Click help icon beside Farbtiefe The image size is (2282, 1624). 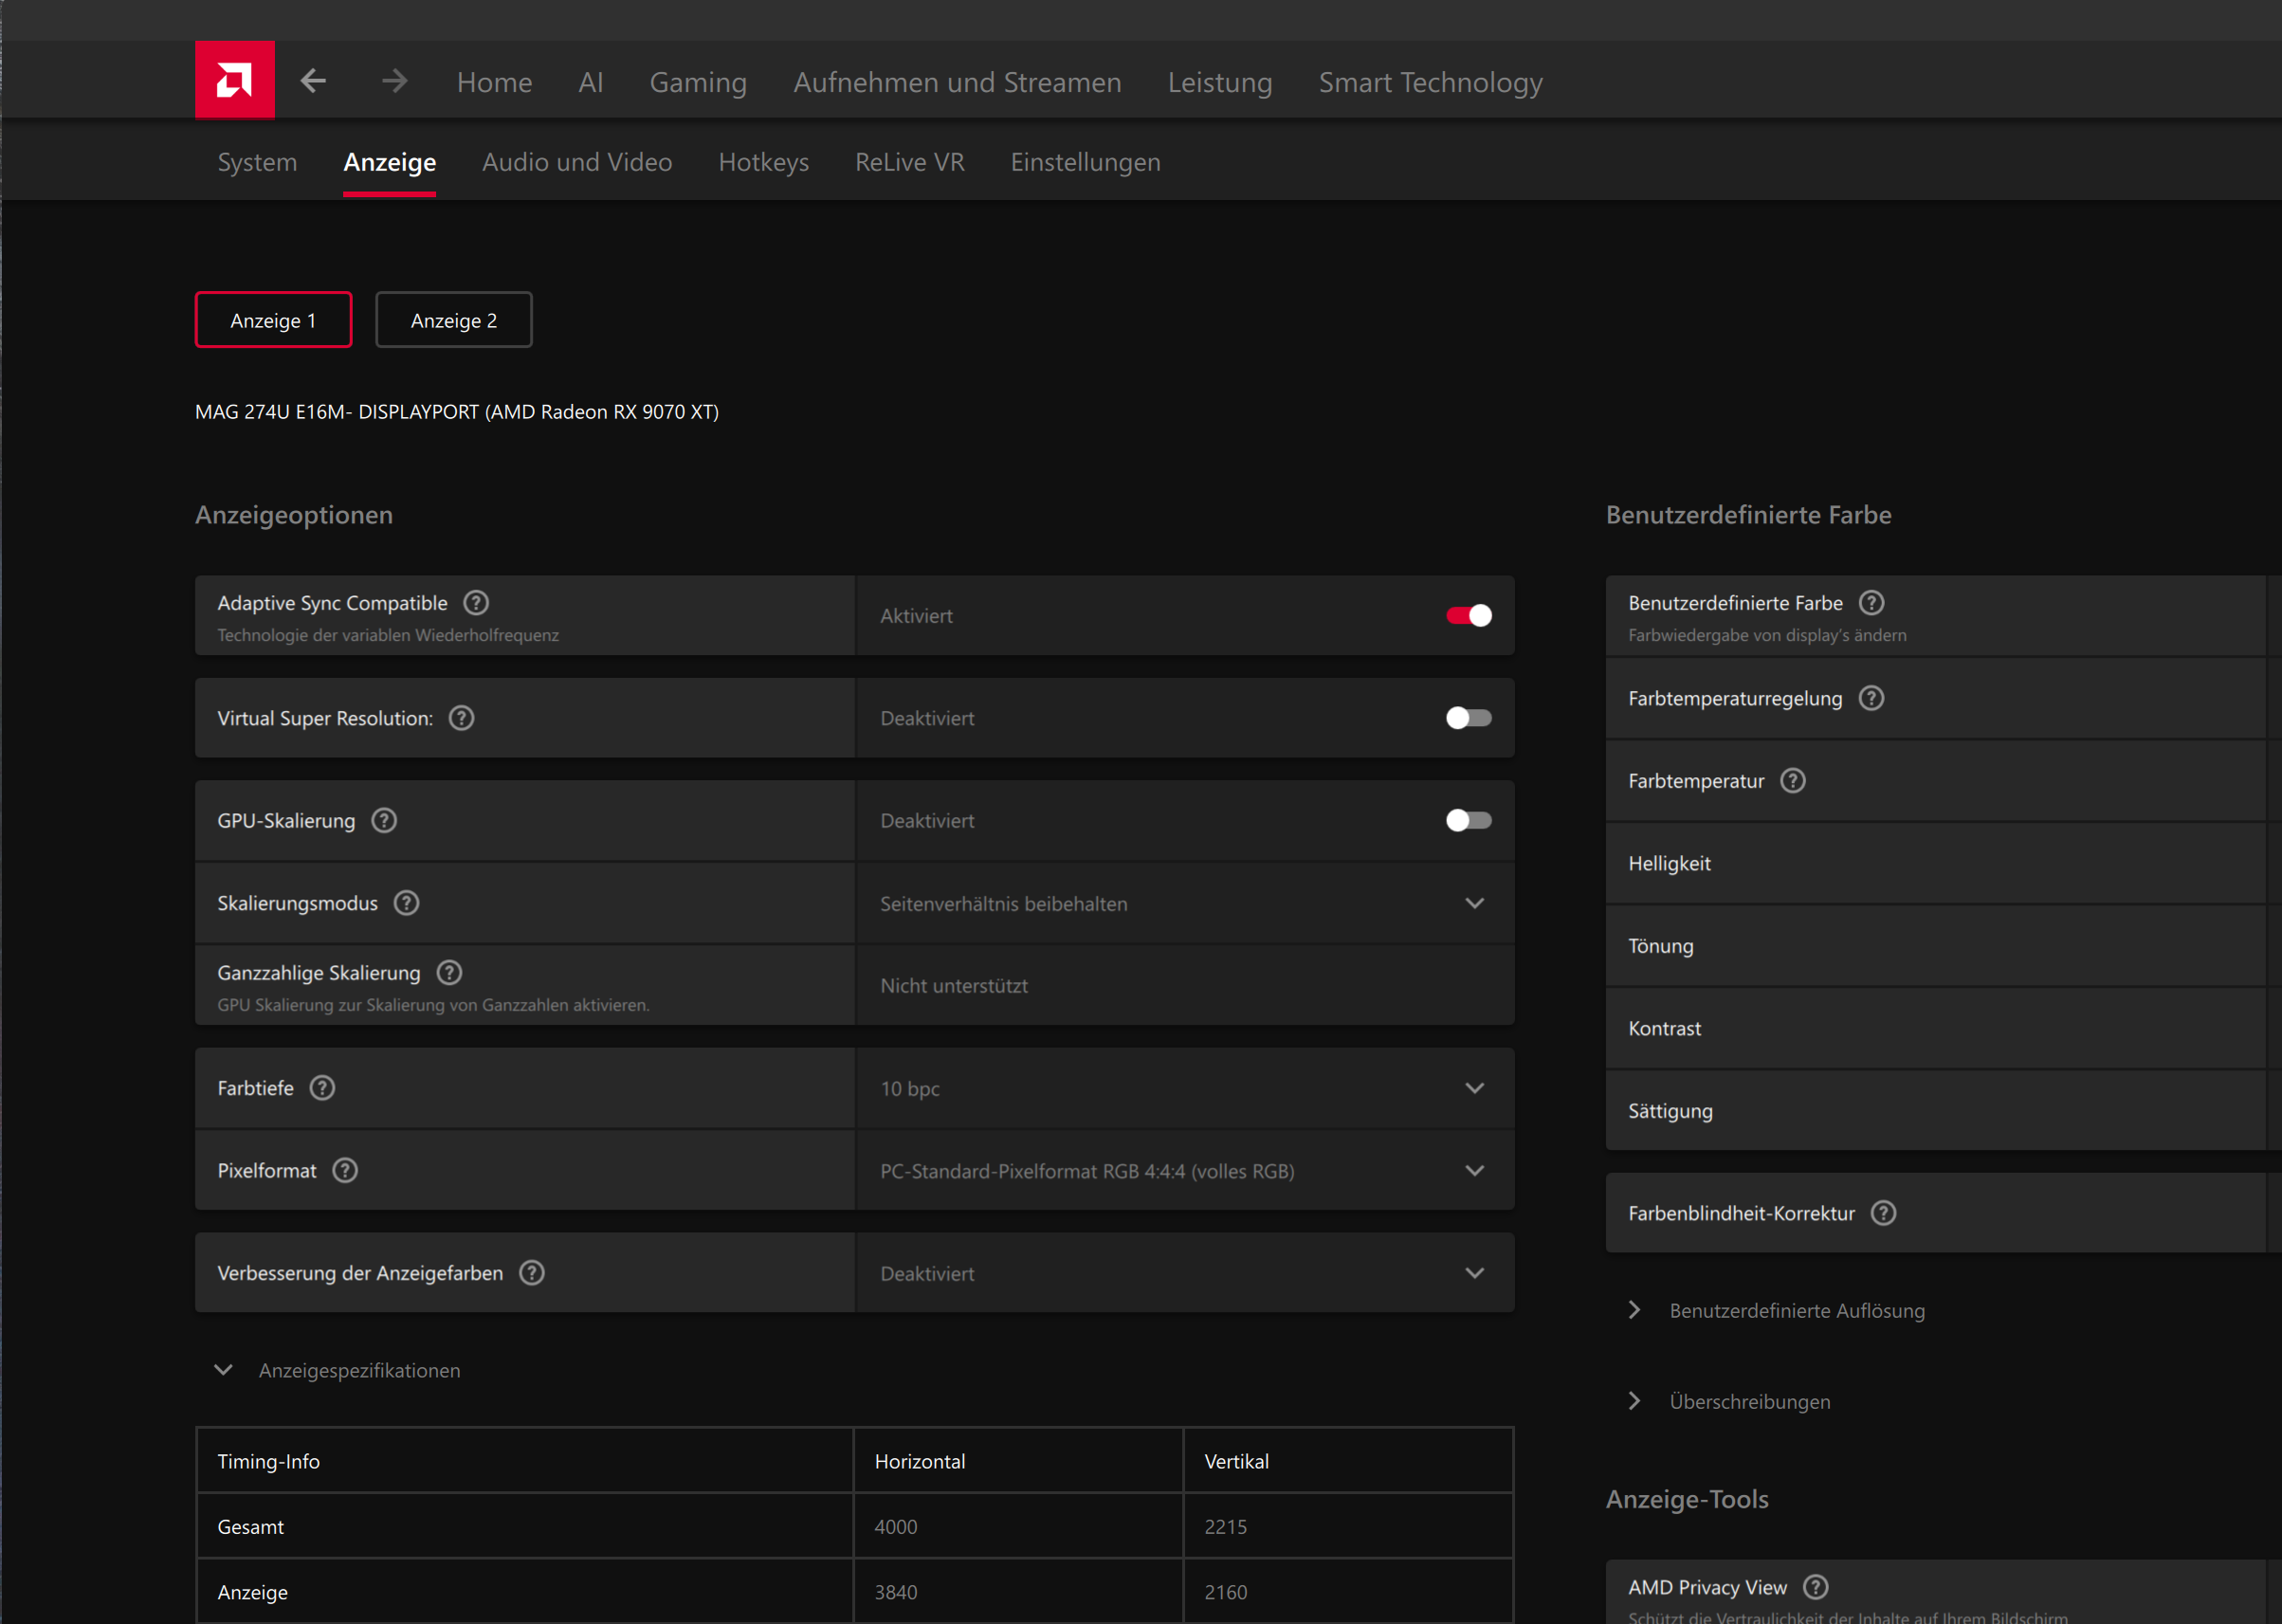tap(322, 1088)
